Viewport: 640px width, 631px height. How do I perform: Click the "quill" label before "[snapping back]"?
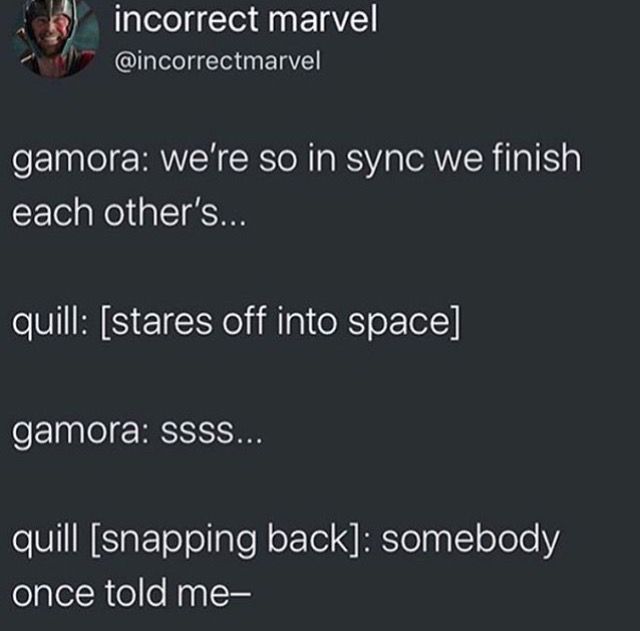click(44, 540)
